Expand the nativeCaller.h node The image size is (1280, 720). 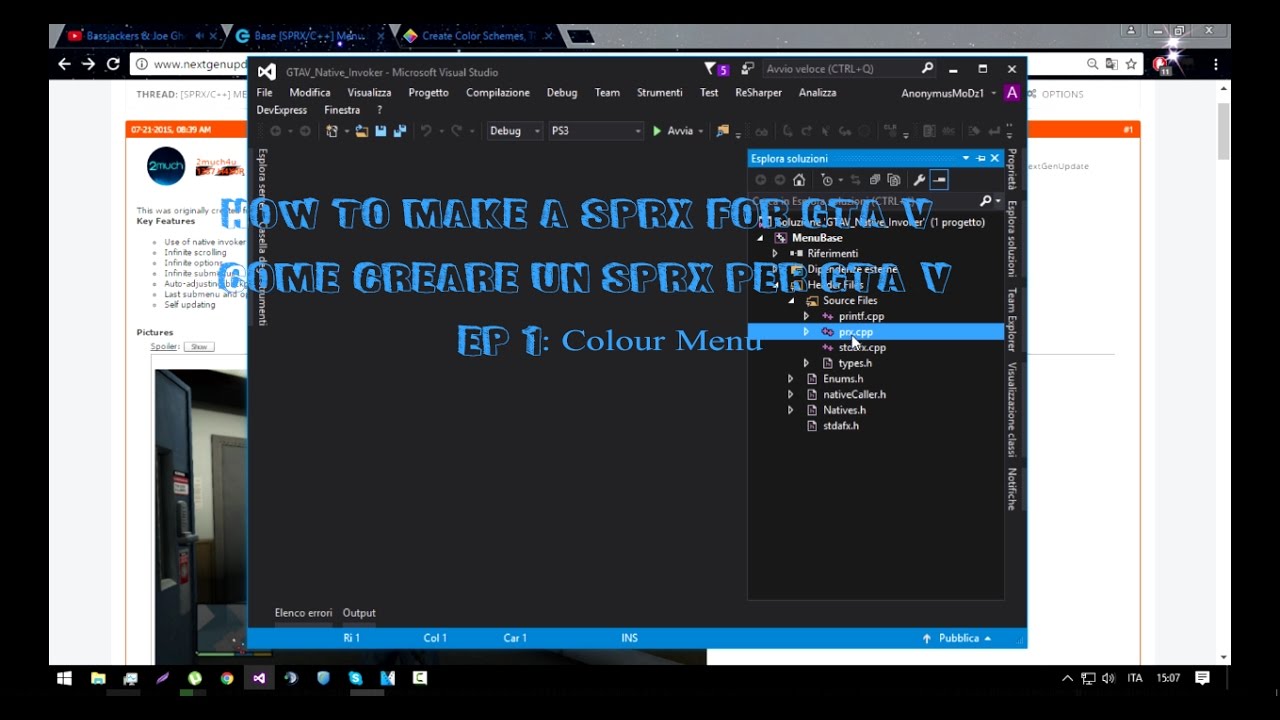(791, 394)
